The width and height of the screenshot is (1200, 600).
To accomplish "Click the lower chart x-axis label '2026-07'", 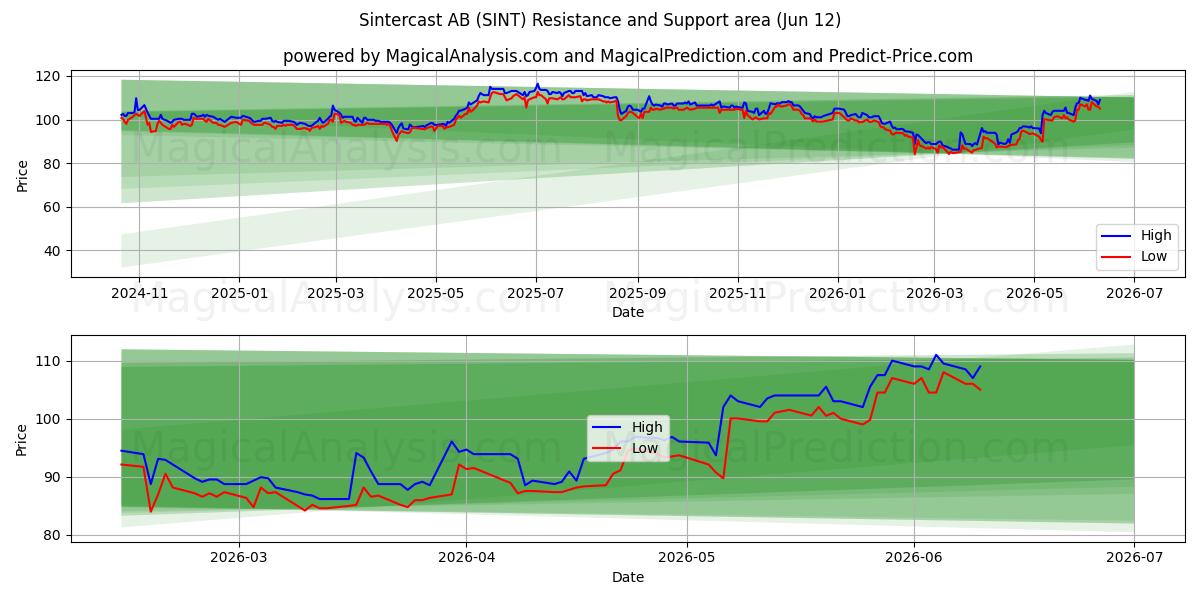I will point(1134,558).
